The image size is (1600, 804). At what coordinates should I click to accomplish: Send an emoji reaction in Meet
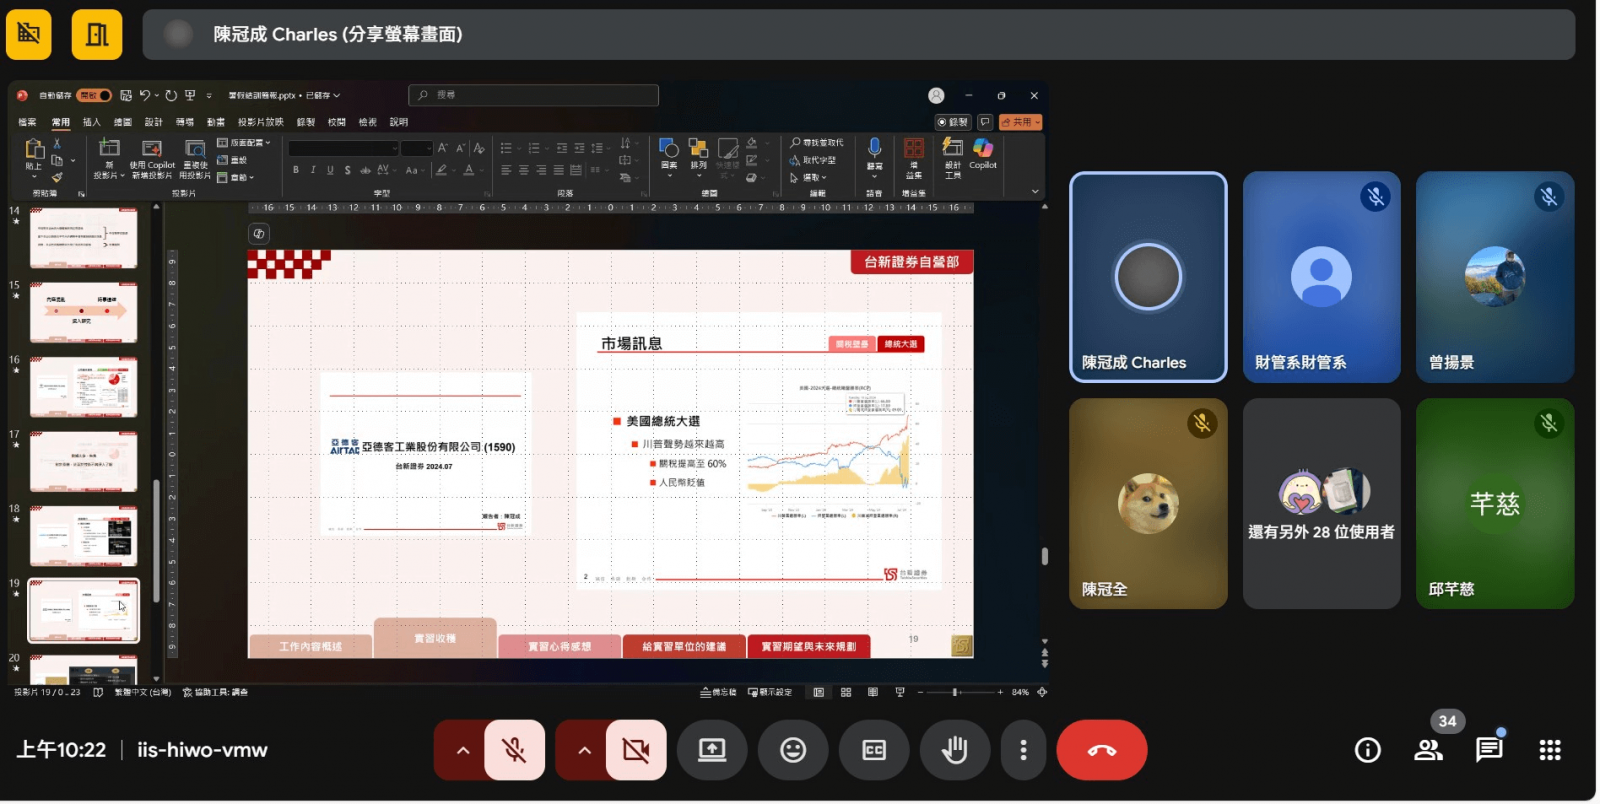pyautogui.click(x=793, y=750)
